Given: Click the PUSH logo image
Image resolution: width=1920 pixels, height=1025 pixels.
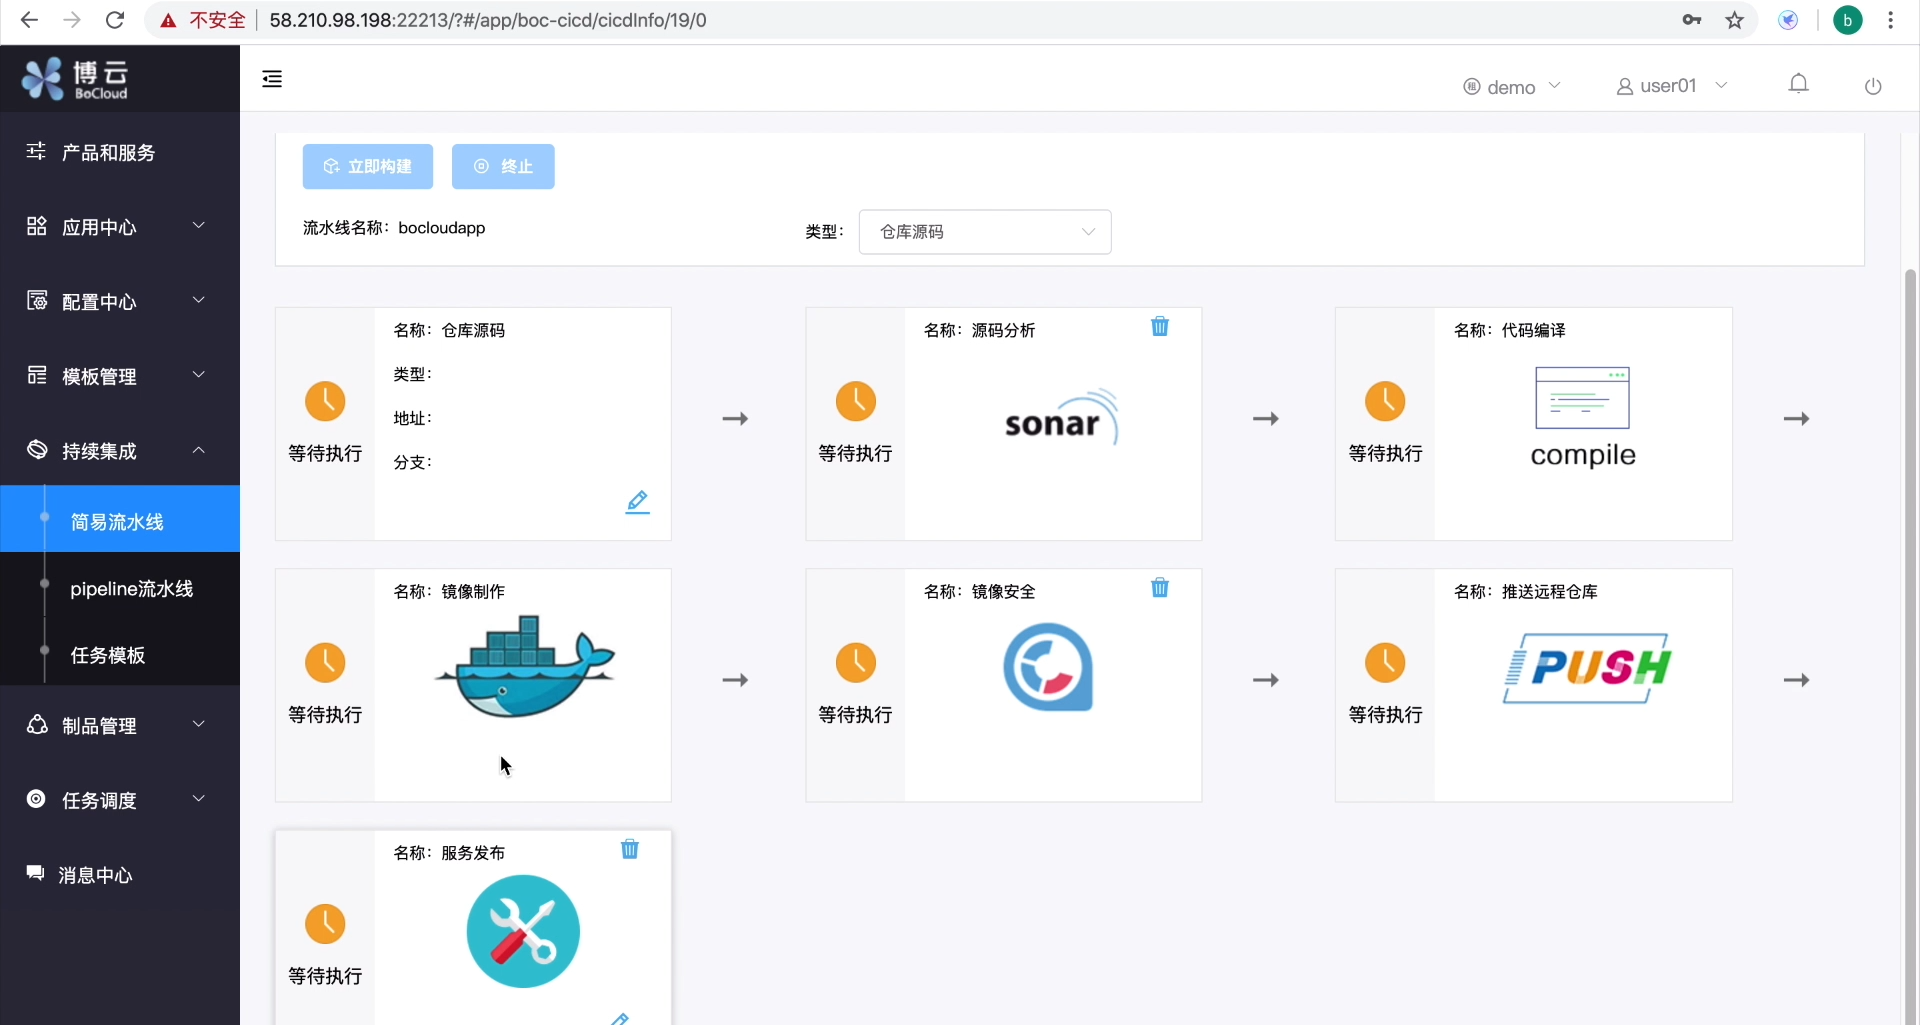Looking at the screenshot, I should (1588, 668).
